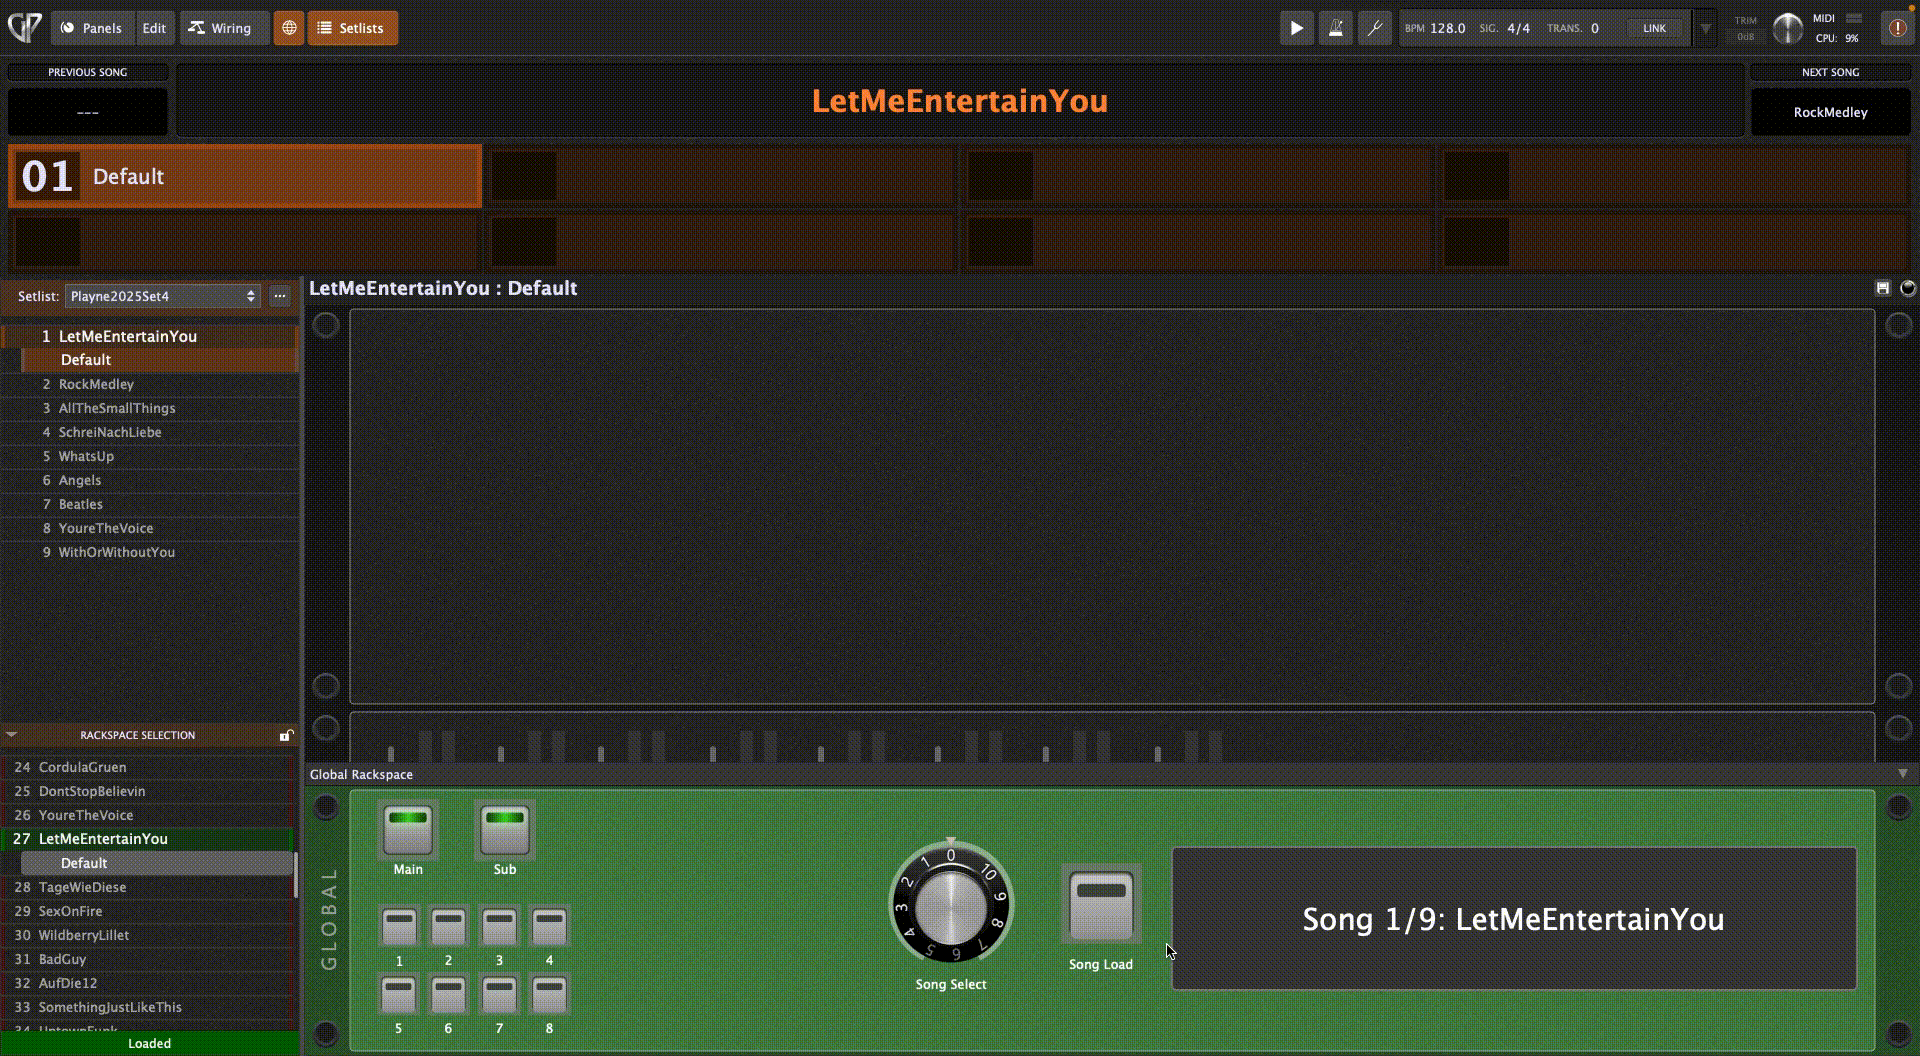Open the Setlist dropdown Playne2025Set4
The image size is (1920, 1056).
(x=163, y=296)
